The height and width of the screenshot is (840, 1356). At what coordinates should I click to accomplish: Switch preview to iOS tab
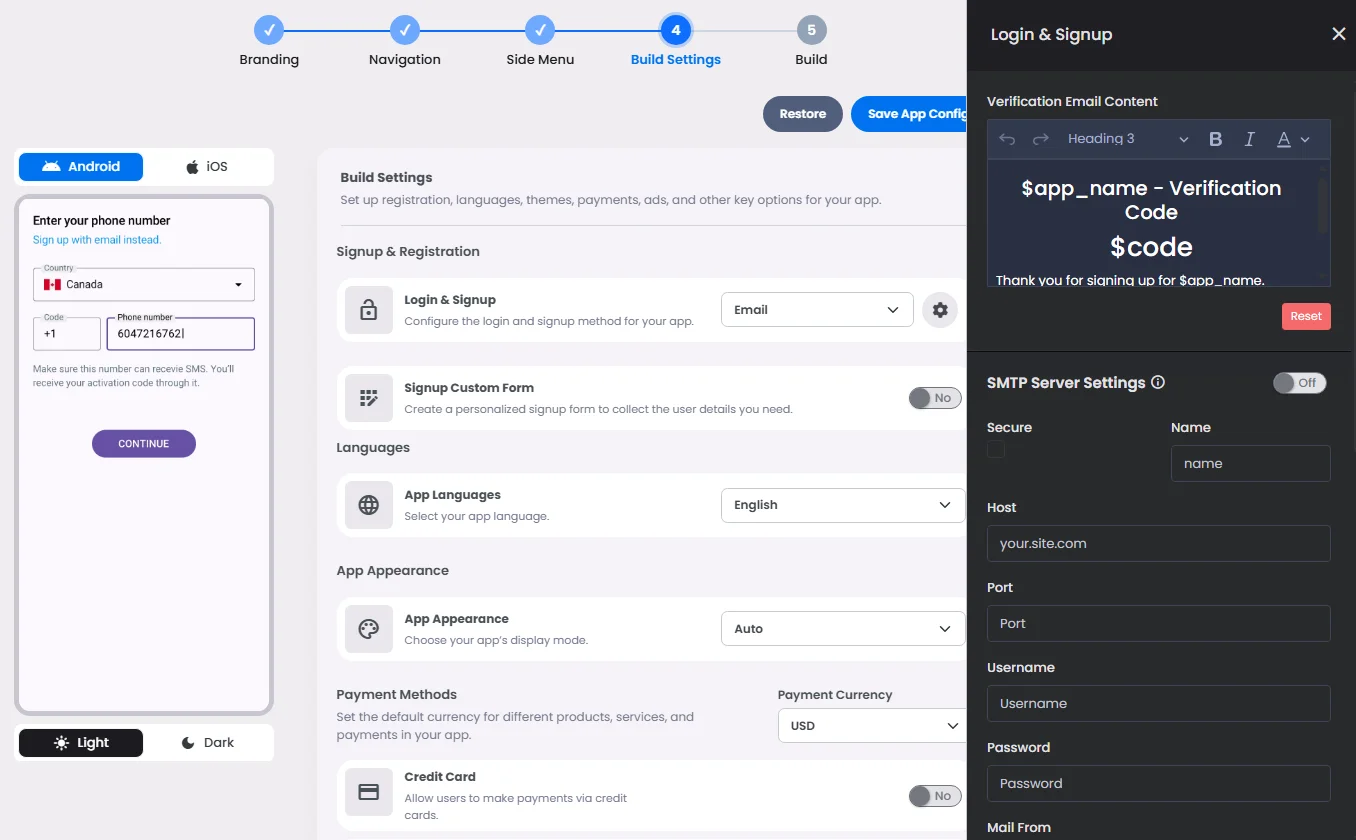pos(207,167)
